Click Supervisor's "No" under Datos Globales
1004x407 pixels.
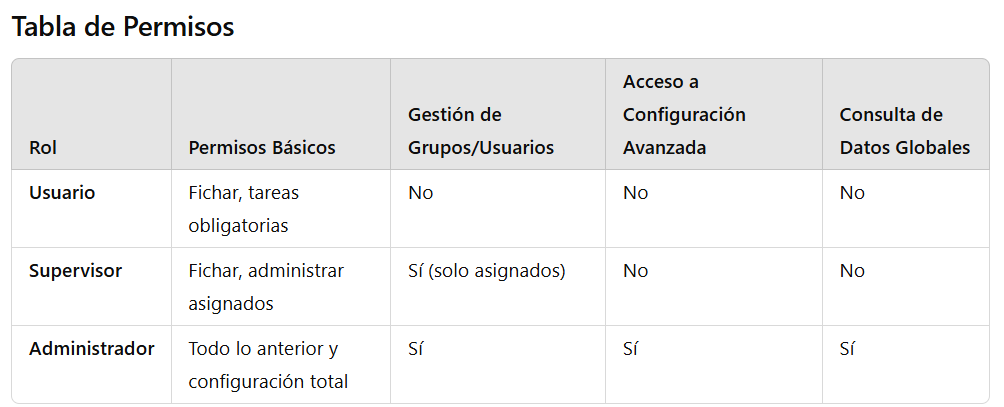[852, 270]
